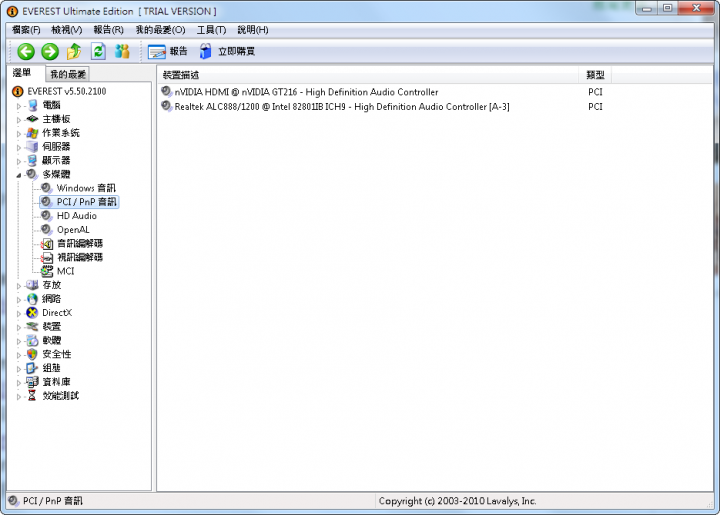720x515 pixels.
Task: Expand the 作業系統 tree node
Action: pos(19,134)
